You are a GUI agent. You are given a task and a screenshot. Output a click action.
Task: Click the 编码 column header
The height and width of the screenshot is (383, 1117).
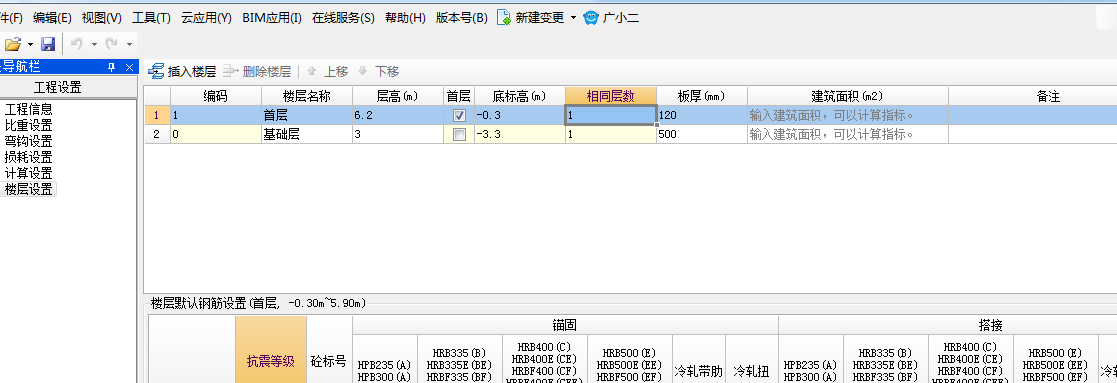[x=215, y=96]
